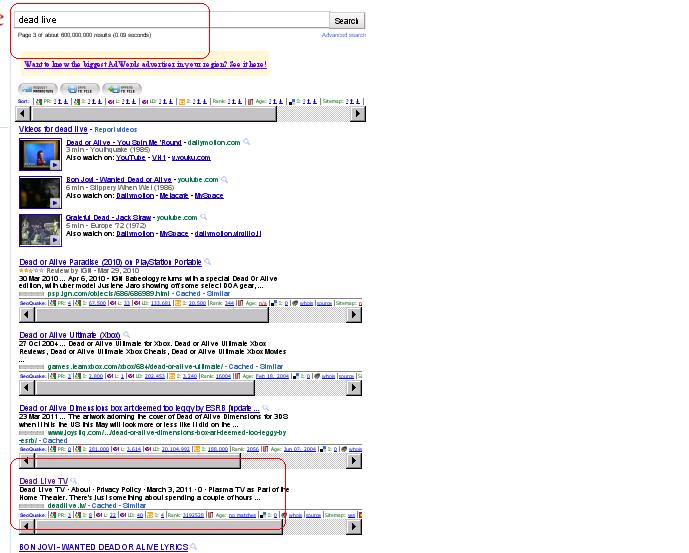Screen dimensions: 689x553
Task: Click the Age archive icon in Sort bar
Action: tap(250, 102)
